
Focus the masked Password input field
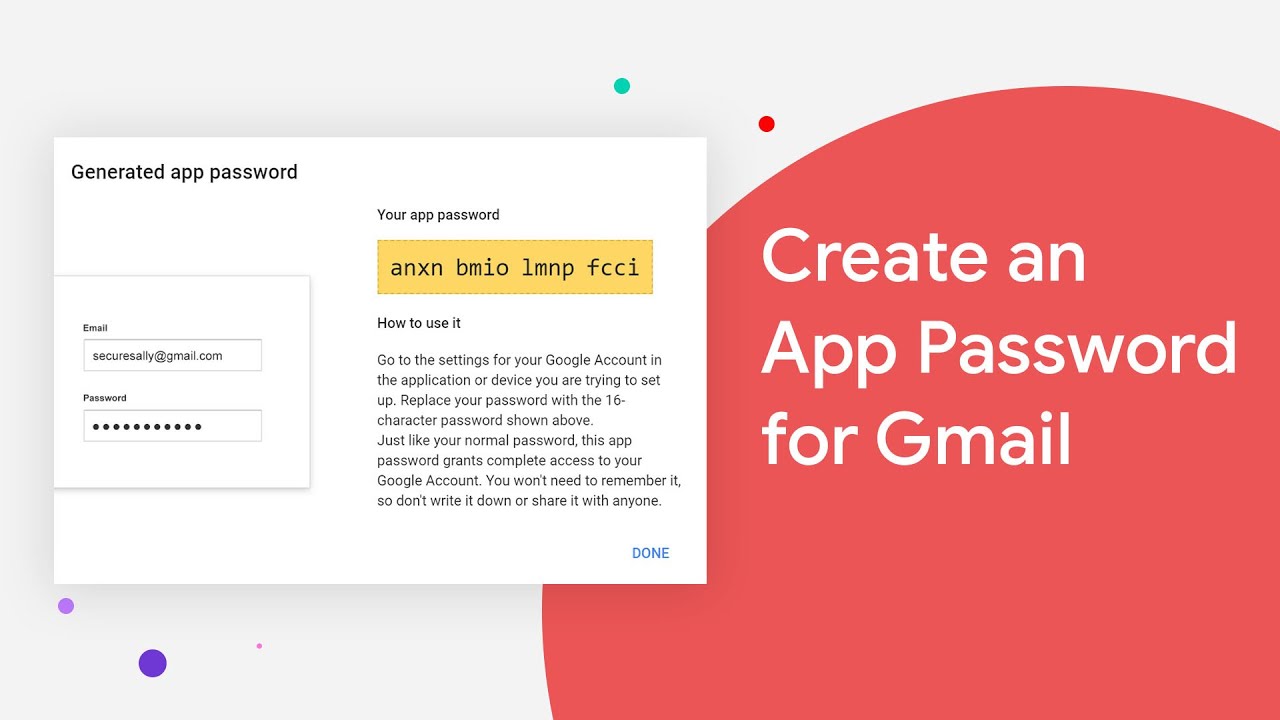click(172, 426)
